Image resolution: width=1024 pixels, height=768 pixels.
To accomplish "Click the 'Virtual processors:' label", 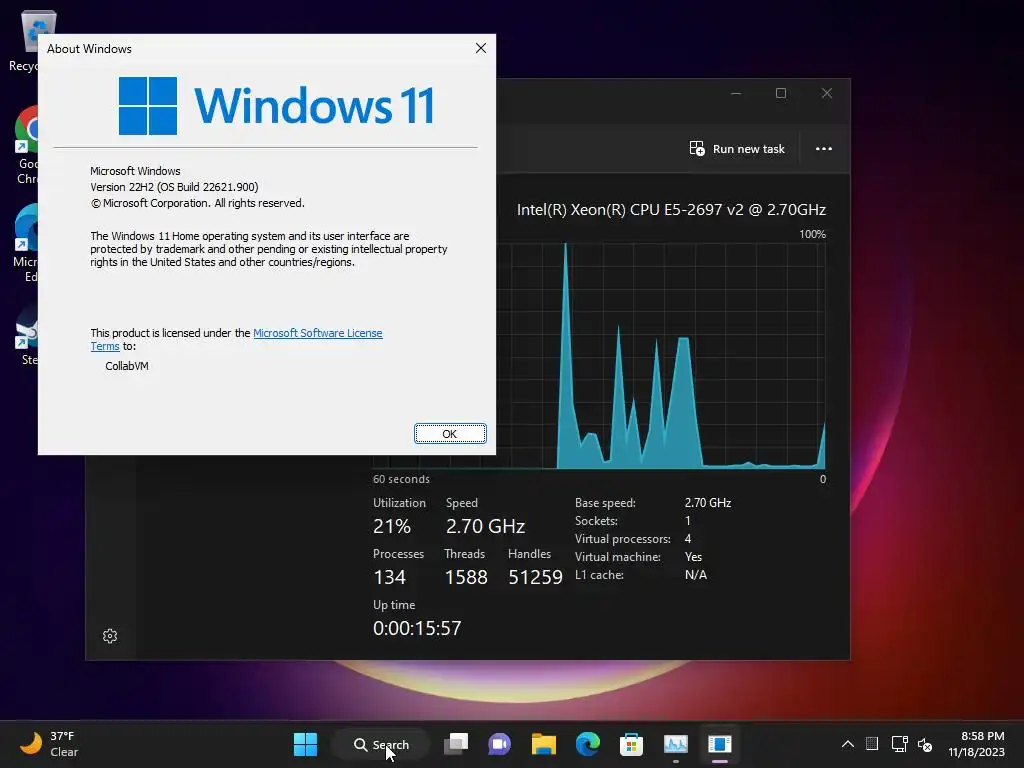I will (x=622, y=539).
